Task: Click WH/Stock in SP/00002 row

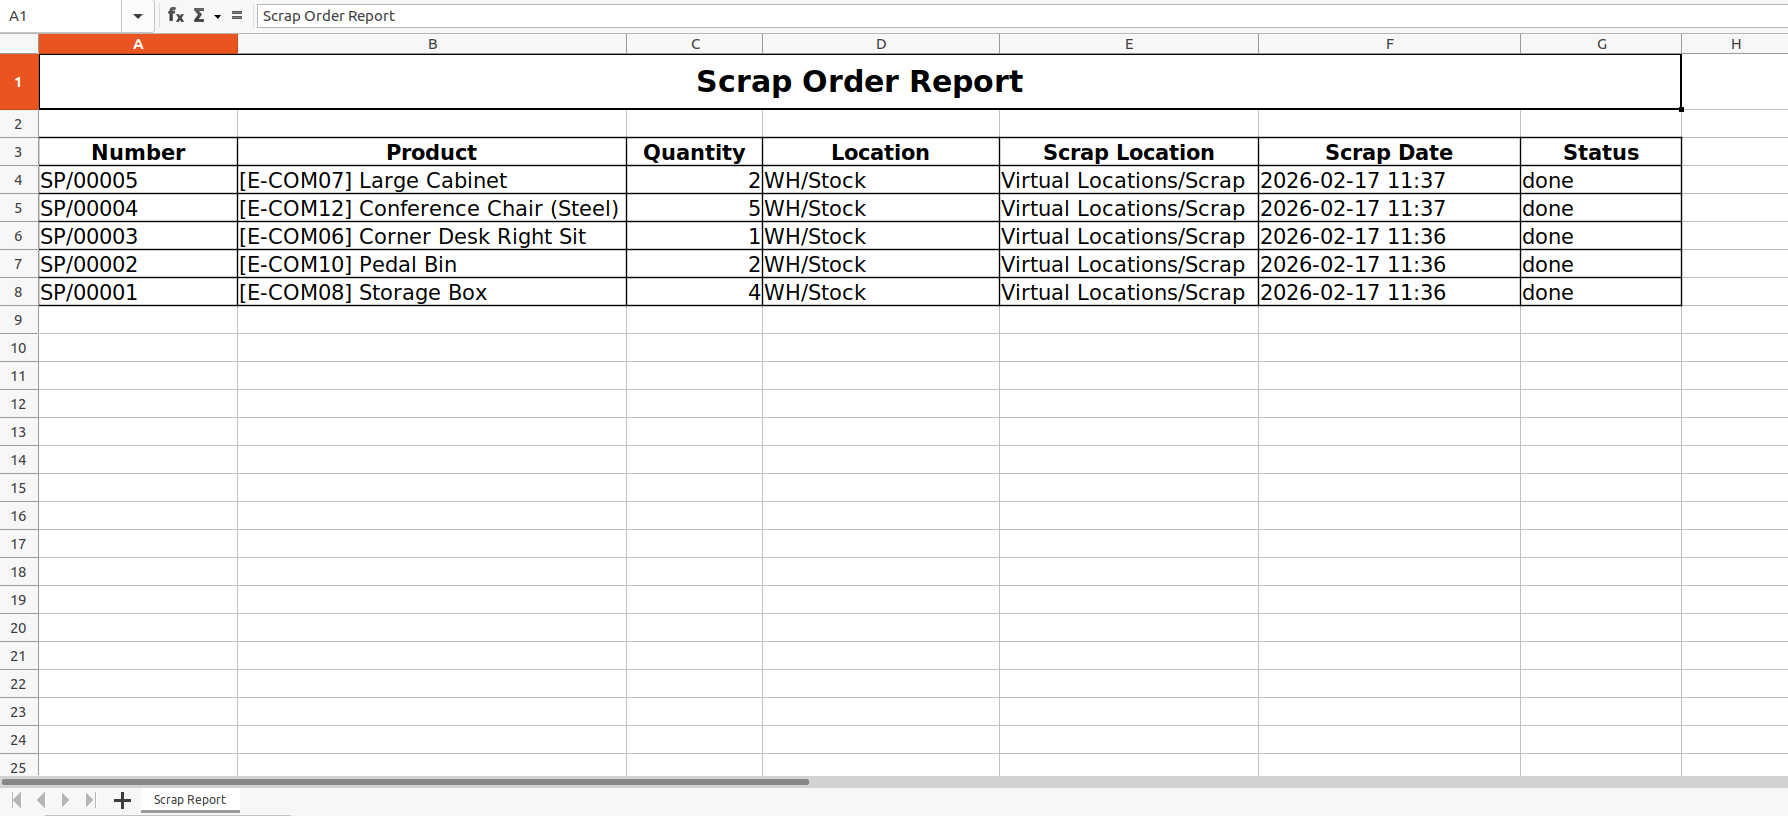Action: pos(881,264)
